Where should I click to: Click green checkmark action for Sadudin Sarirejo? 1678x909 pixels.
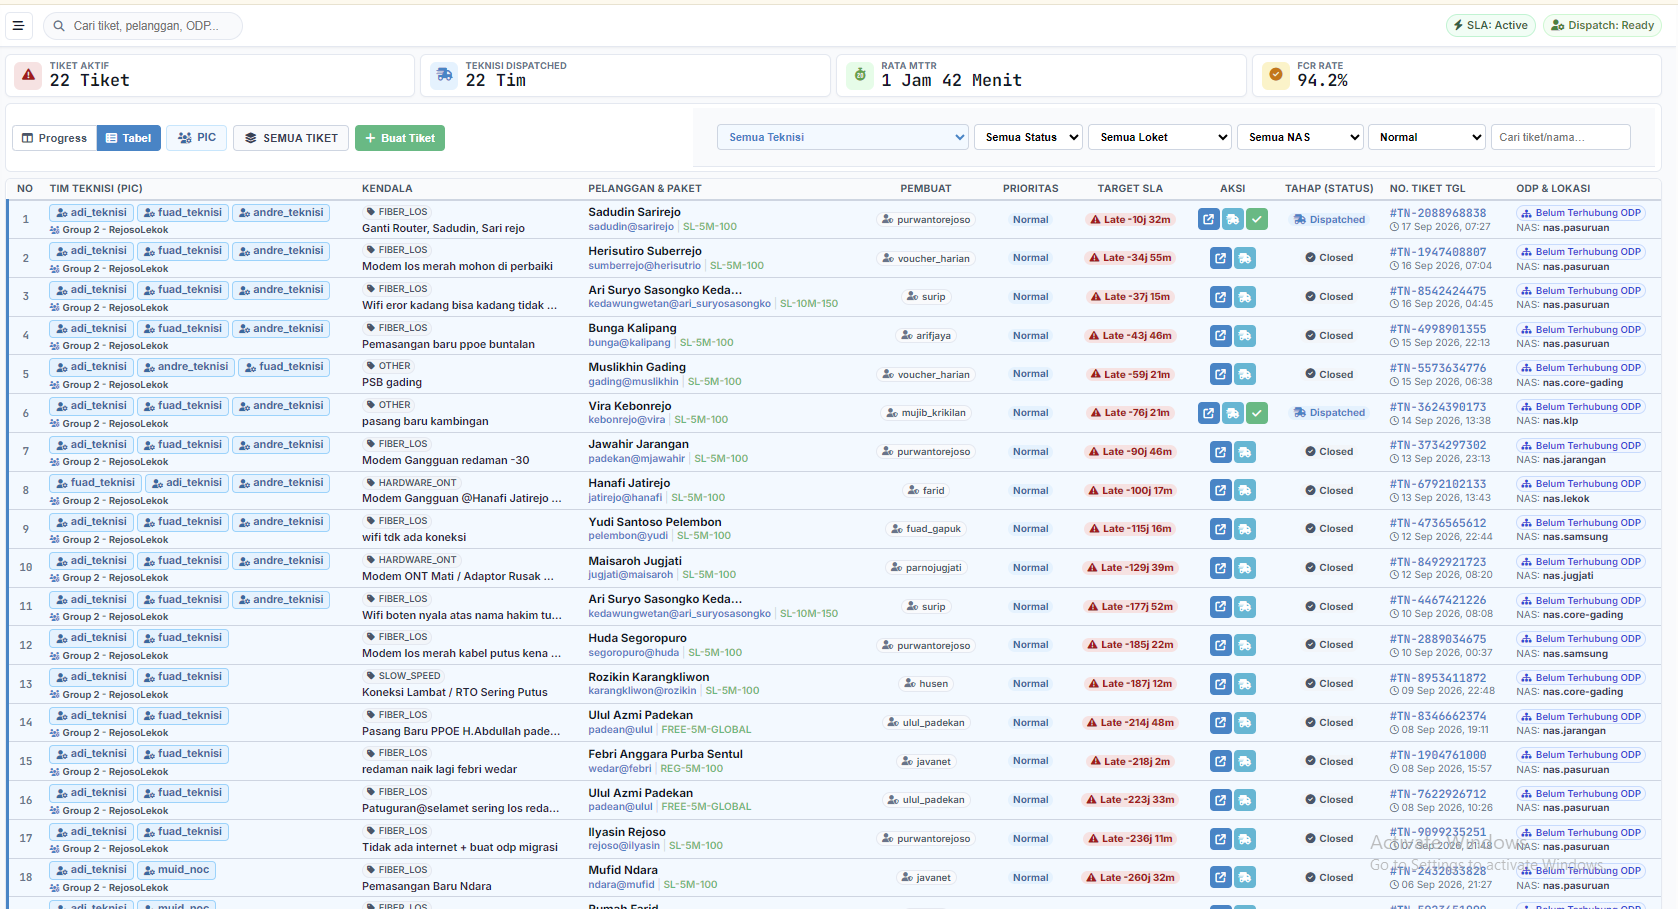[1257, 219]
